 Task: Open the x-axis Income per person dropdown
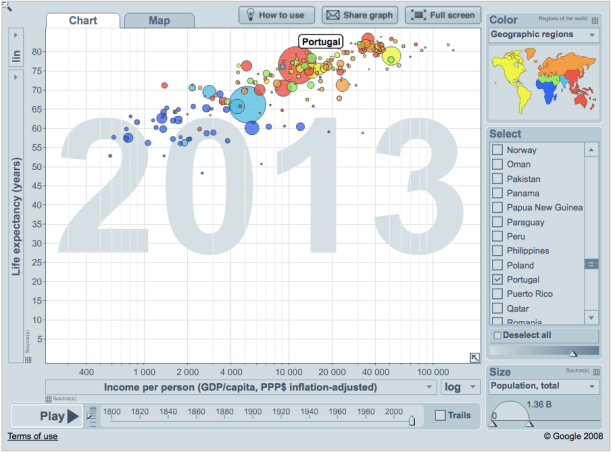(239, 386)
